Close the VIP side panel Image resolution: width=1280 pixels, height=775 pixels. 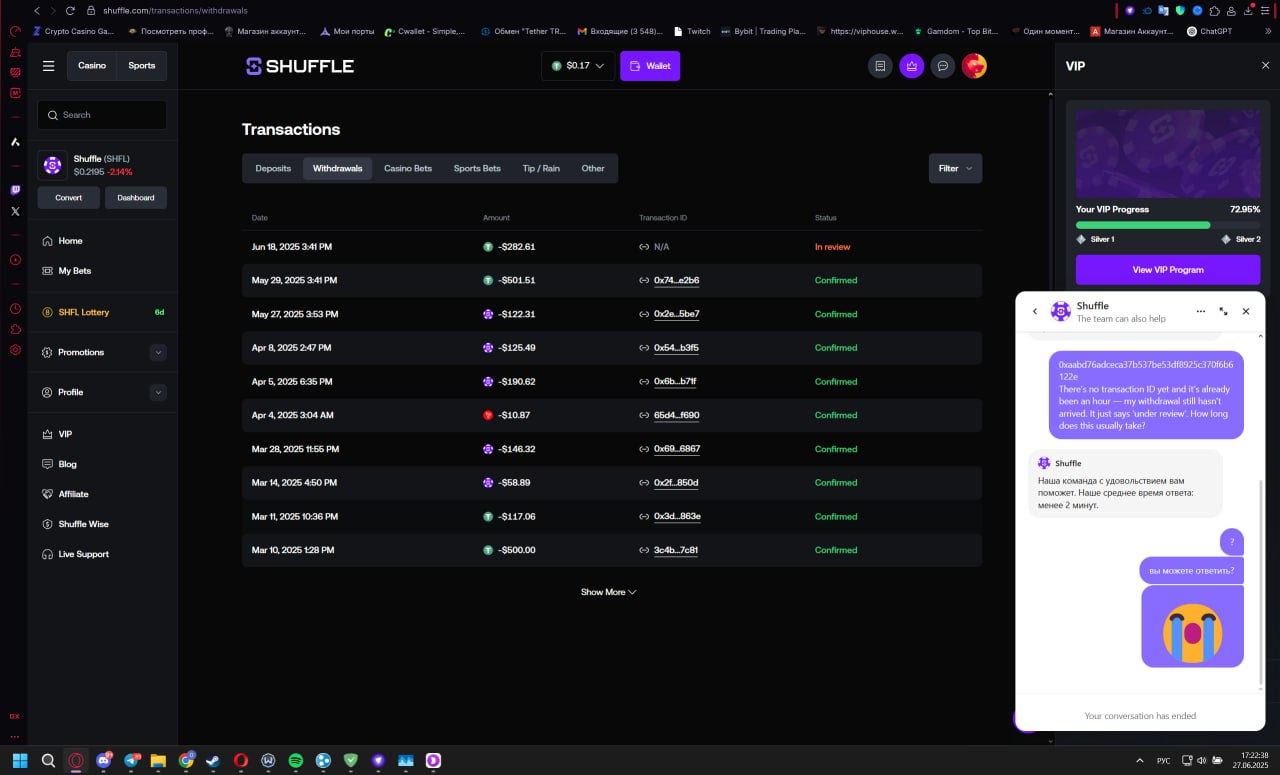[x=1265, y=66]
